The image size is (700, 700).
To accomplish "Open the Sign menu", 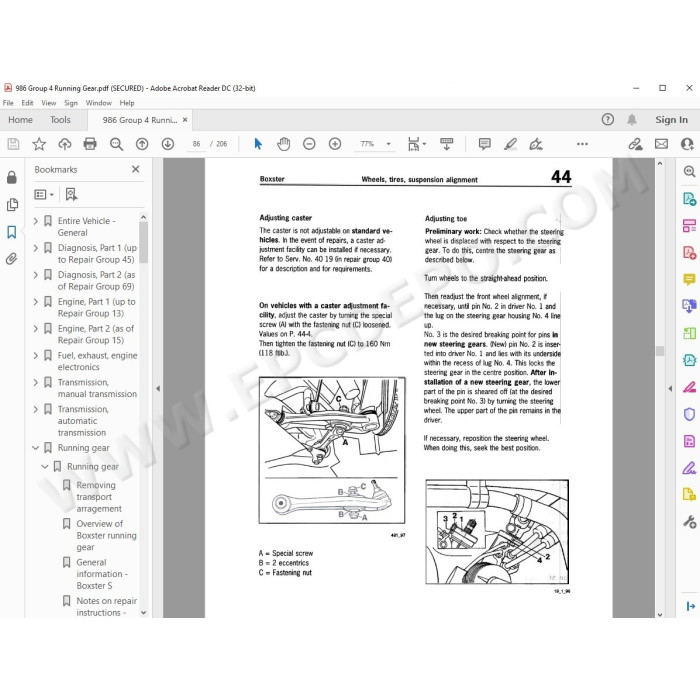I will tap(71, 103).
